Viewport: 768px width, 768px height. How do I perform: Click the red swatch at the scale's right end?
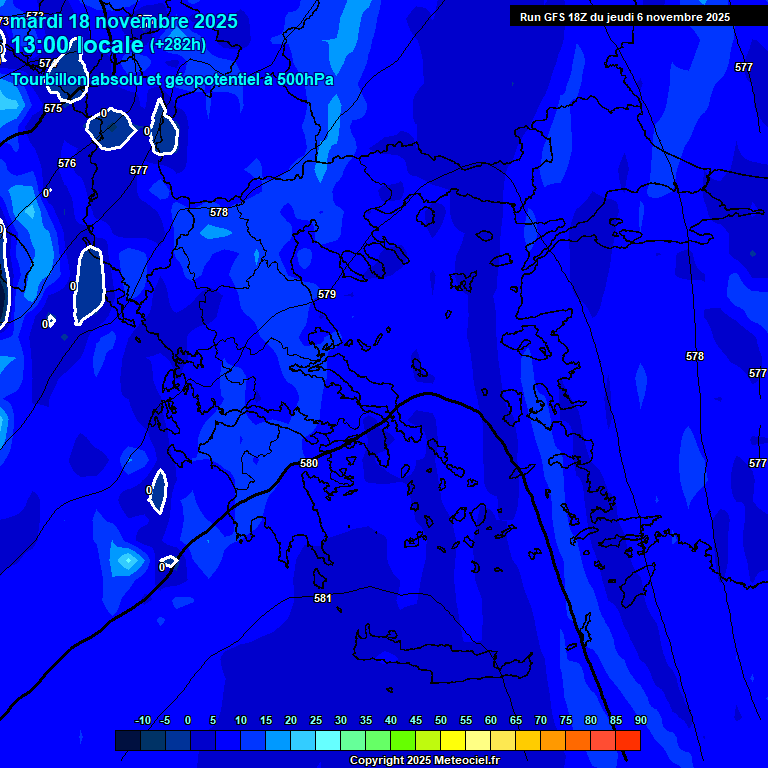[x=628, y=740]
